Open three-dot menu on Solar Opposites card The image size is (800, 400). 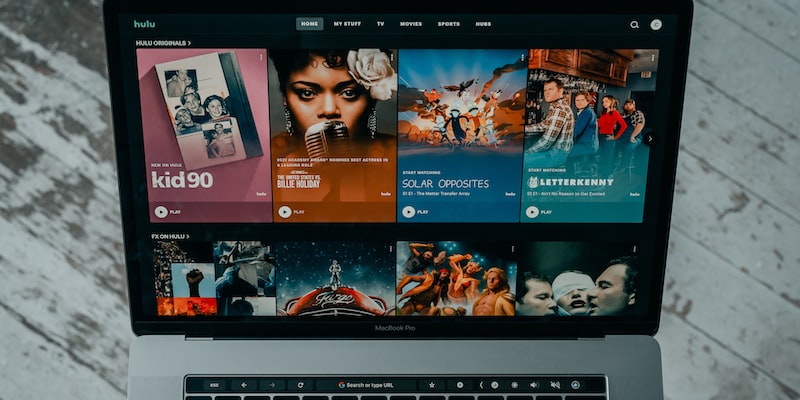click(x=522, y=58)
